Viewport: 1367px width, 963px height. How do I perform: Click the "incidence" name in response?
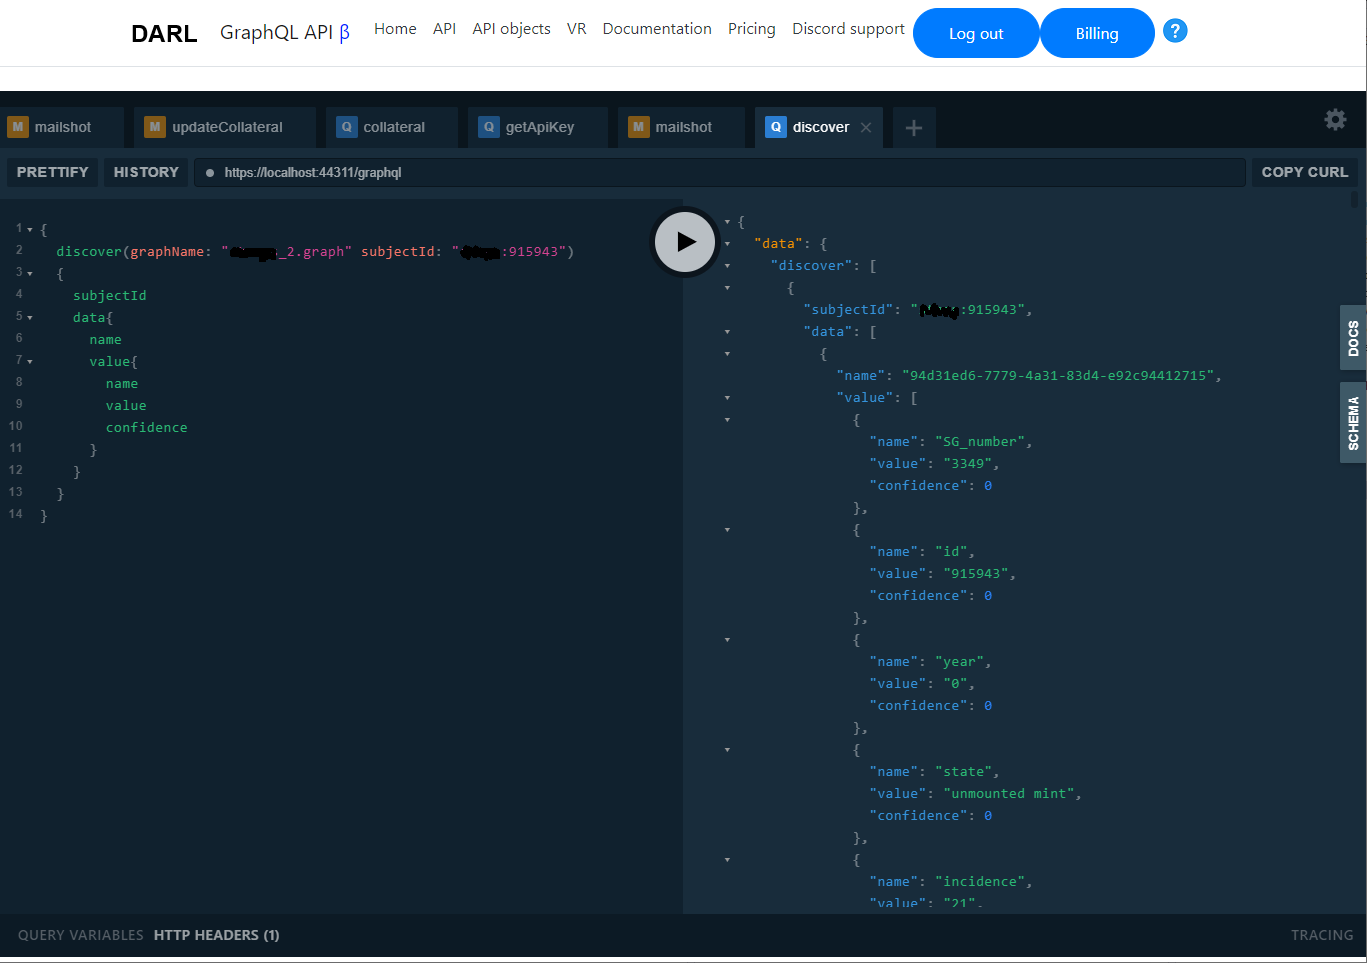click(x=980, y=882)
